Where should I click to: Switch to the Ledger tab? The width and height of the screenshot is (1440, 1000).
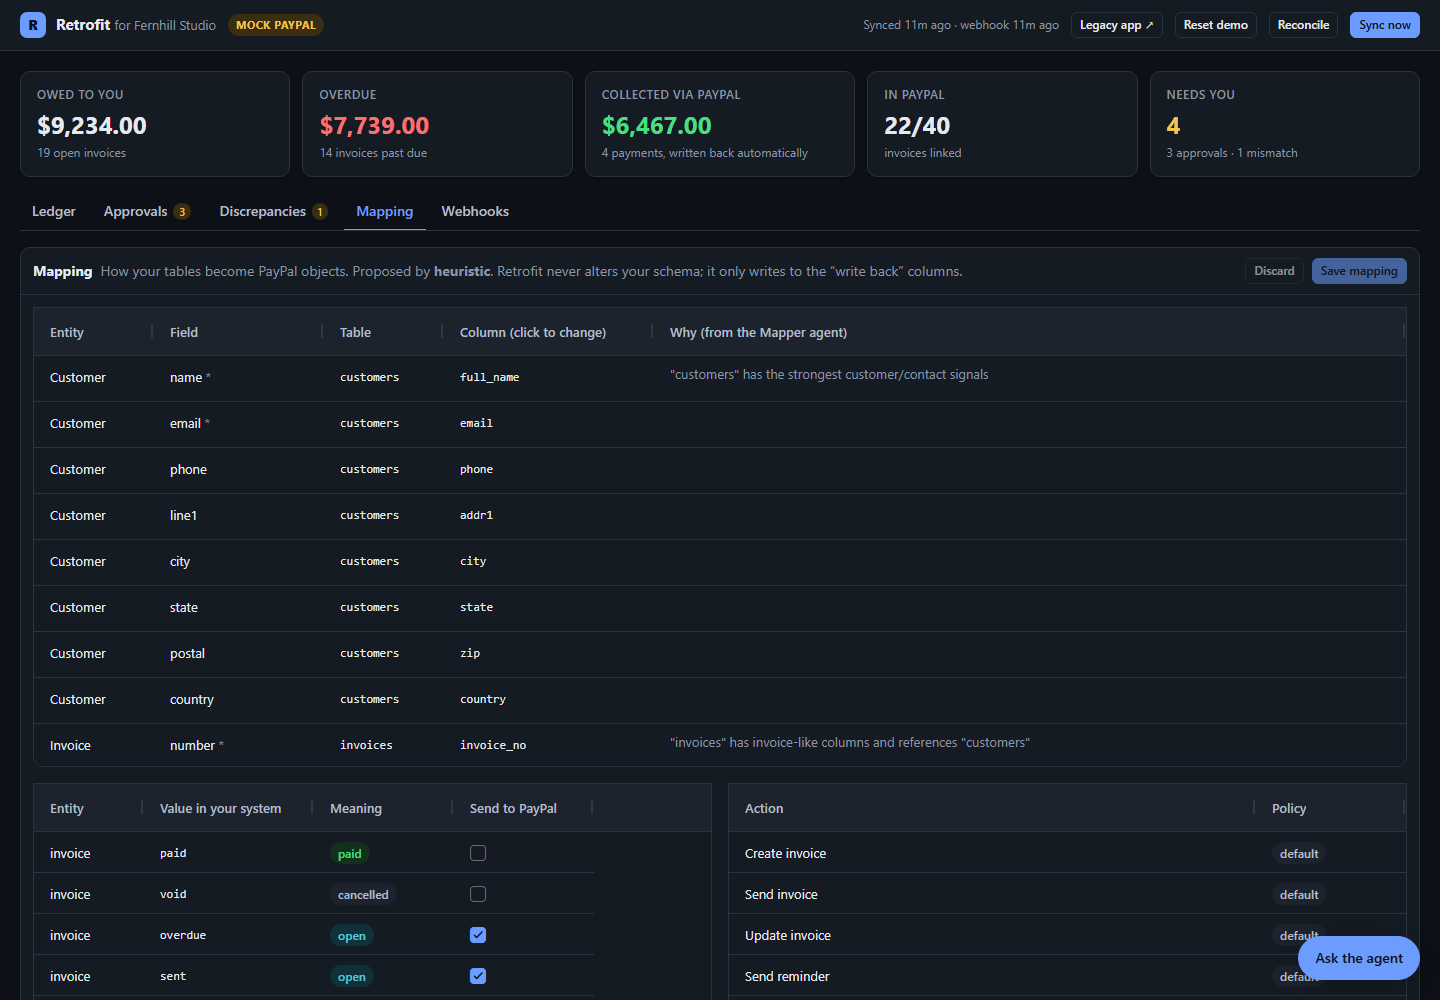click(54, 211)
